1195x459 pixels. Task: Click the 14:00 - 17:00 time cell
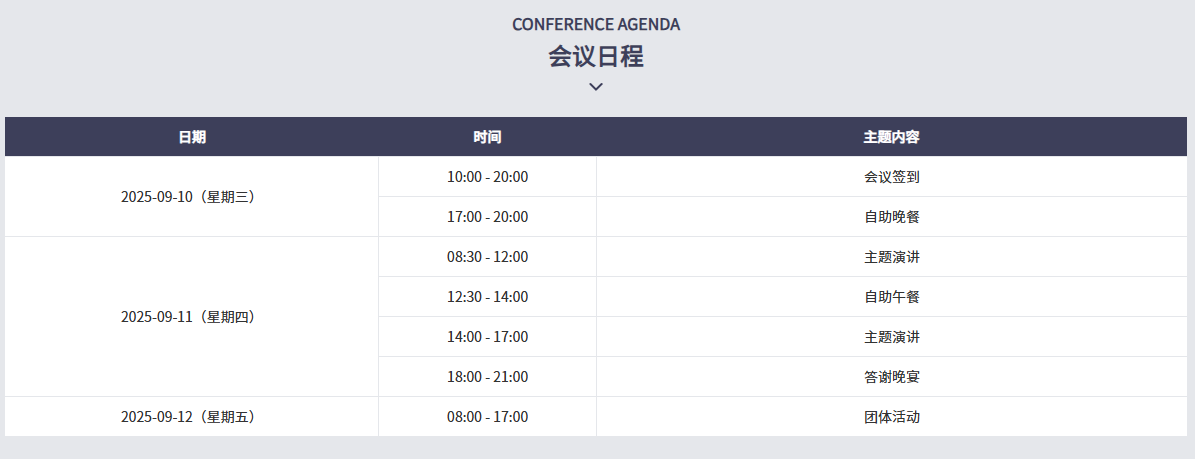tap(487, 337)
